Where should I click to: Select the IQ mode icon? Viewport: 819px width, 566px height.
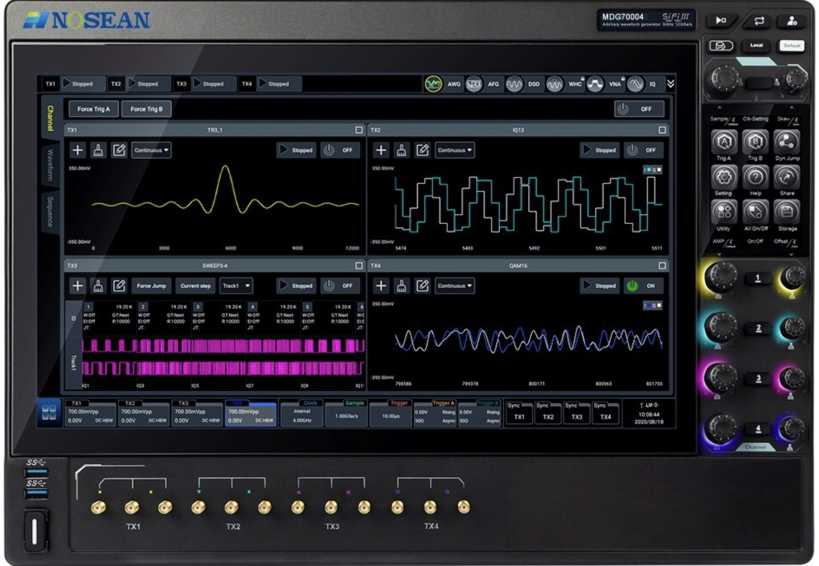click(x=635, y=84)
